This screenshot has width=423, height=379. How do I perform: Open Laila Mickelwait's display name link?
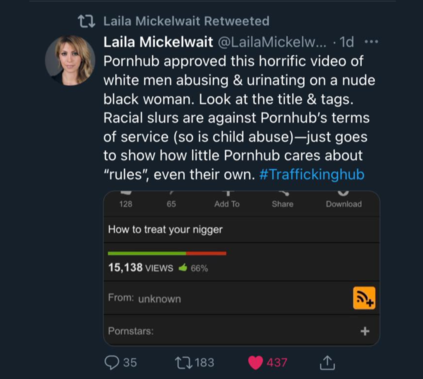pyautogui.click(x=158, y=42)
